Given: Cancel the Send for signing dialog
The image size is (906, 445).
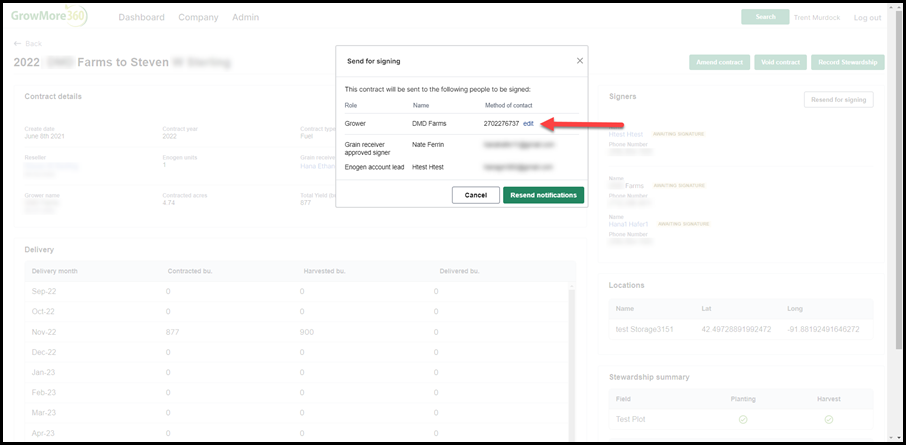Looking at the screenshot, I should 476,195.
